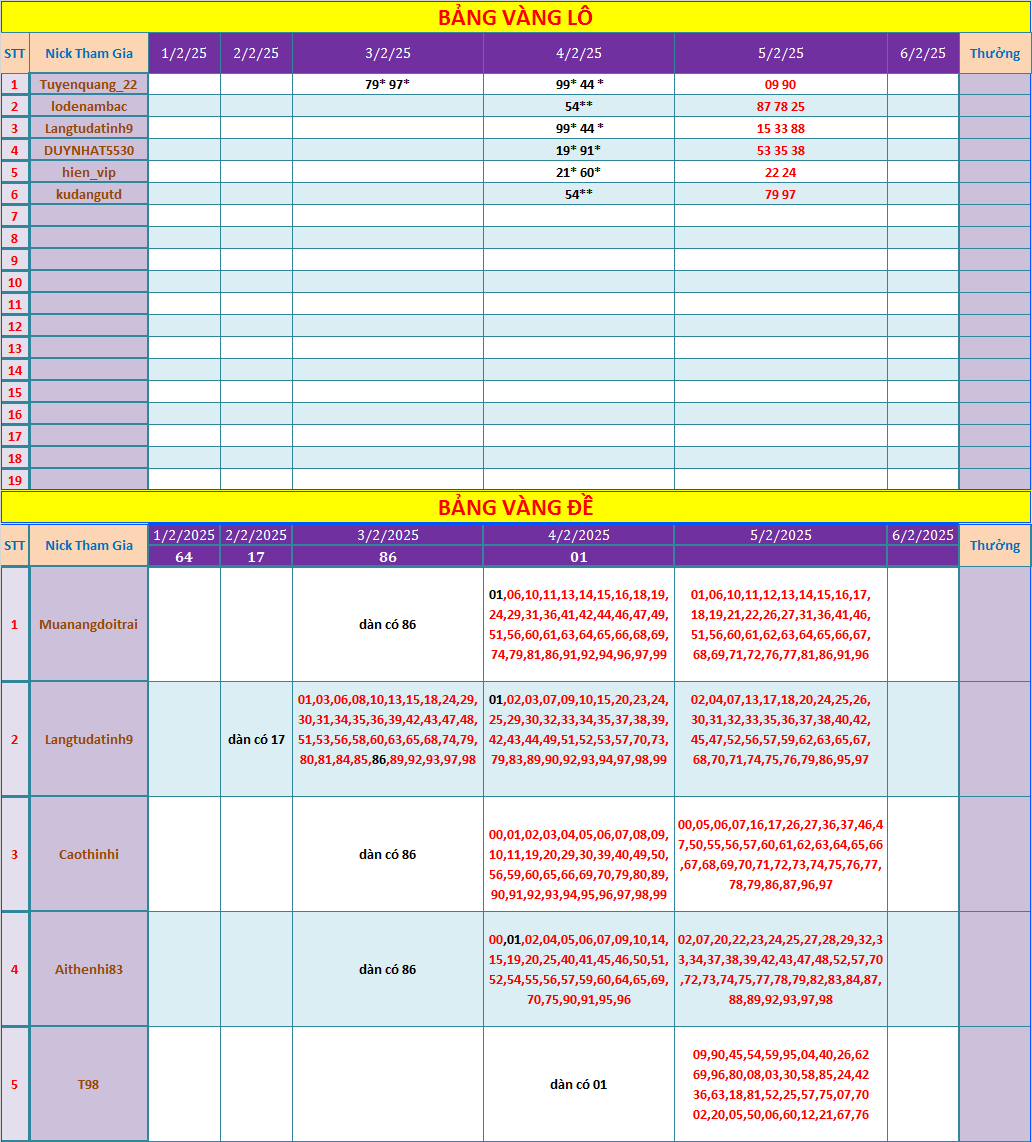Select the "dàn có 17" cell
The image size is (1032, 1142).
coord(256,739)
